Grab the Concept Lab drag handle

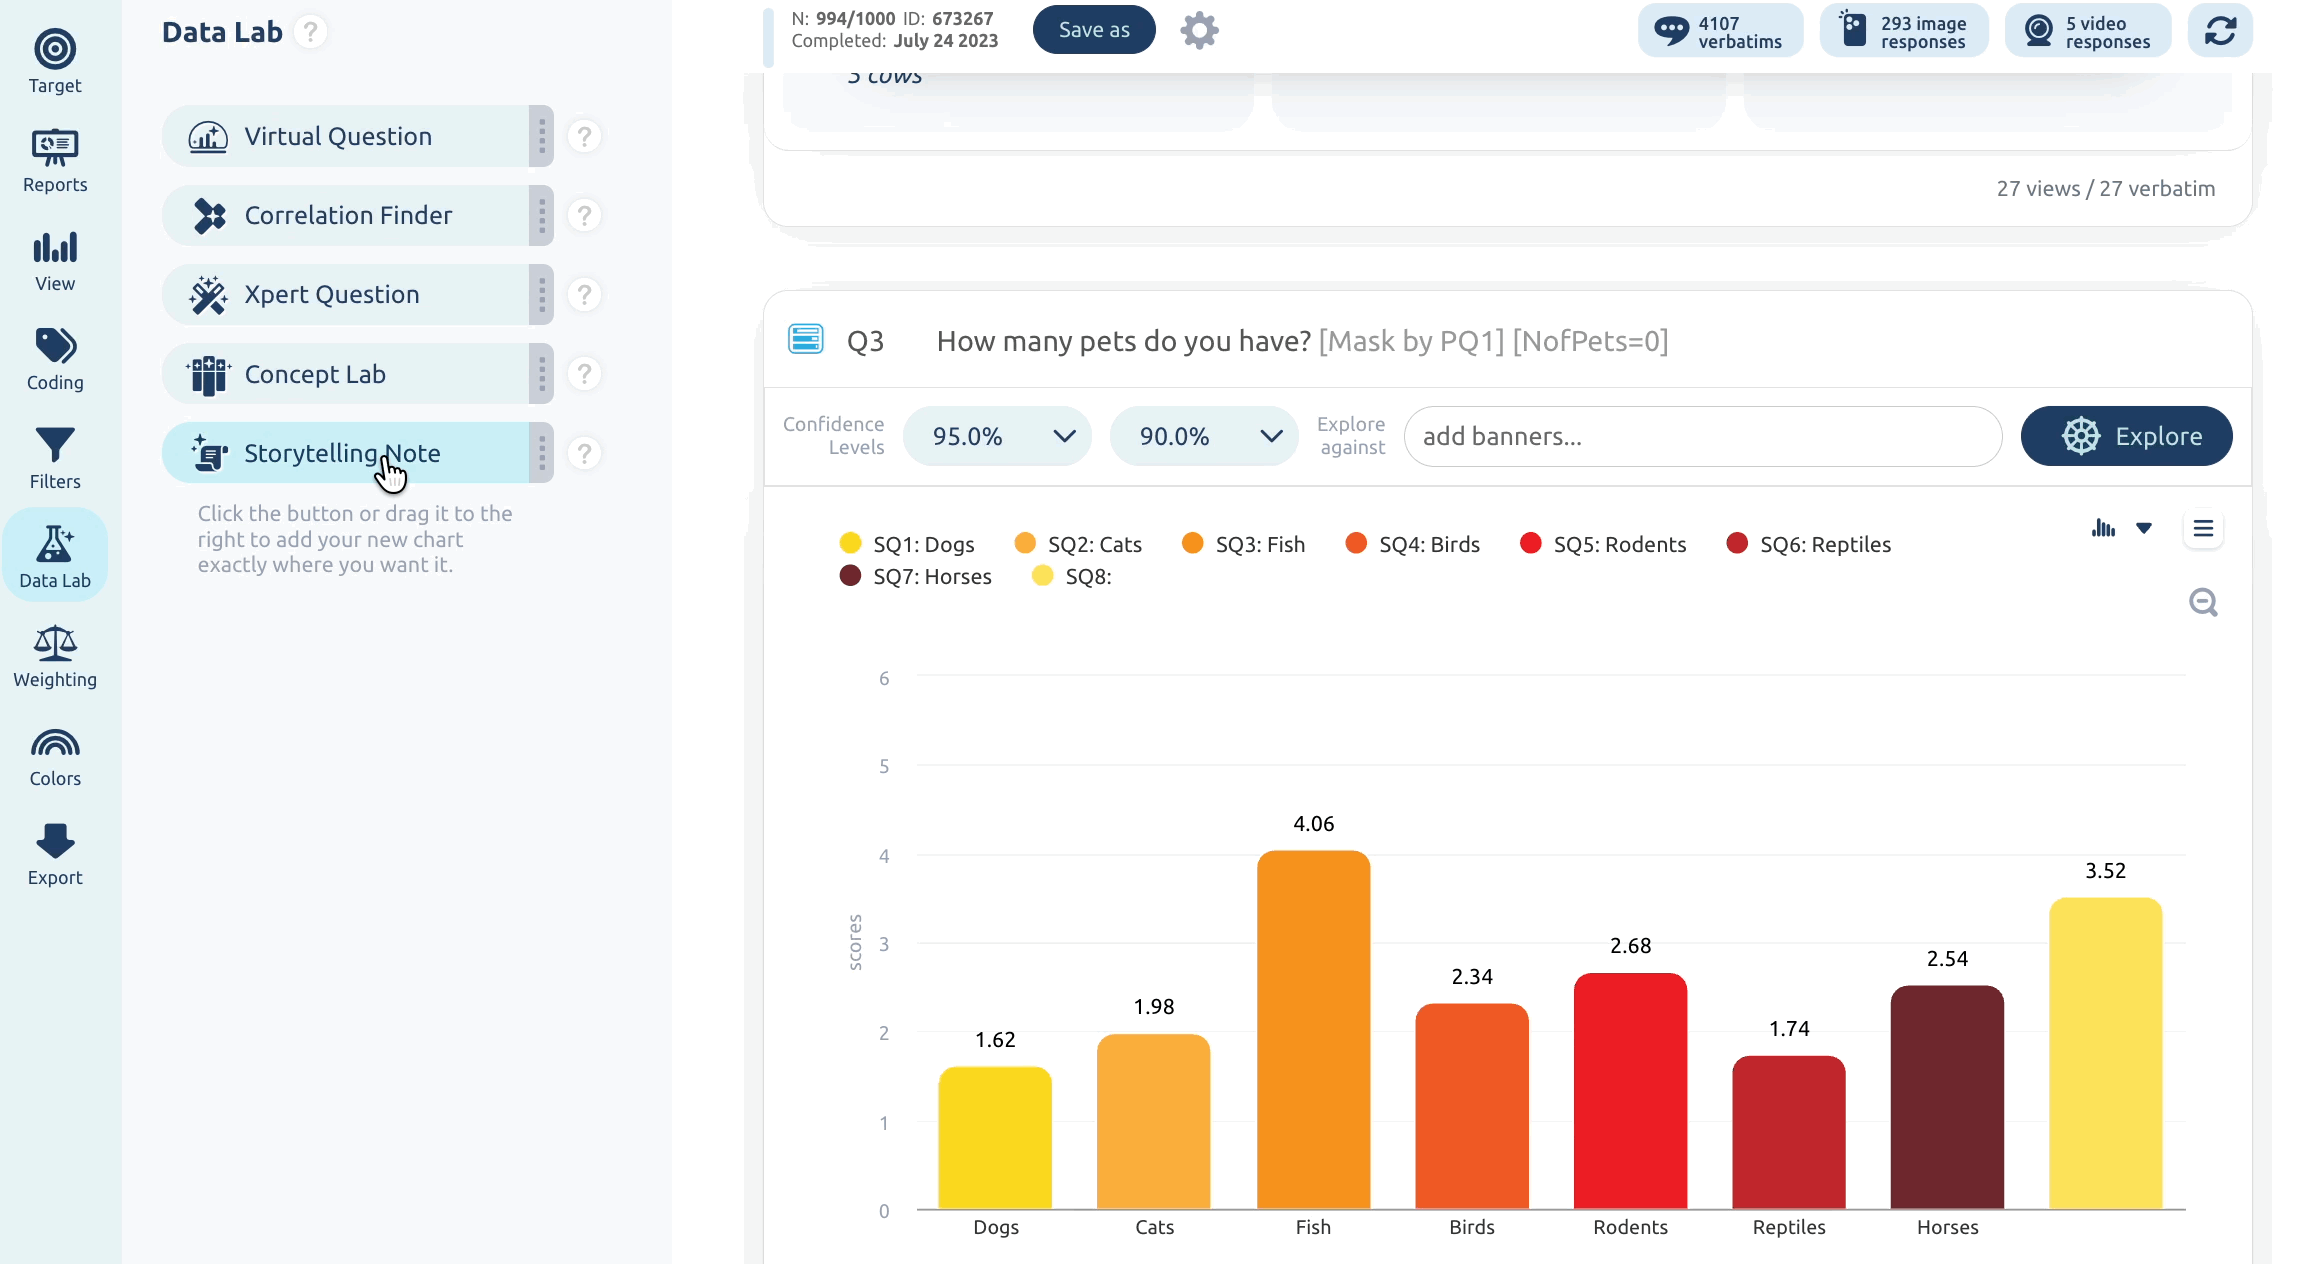point(541,374)
